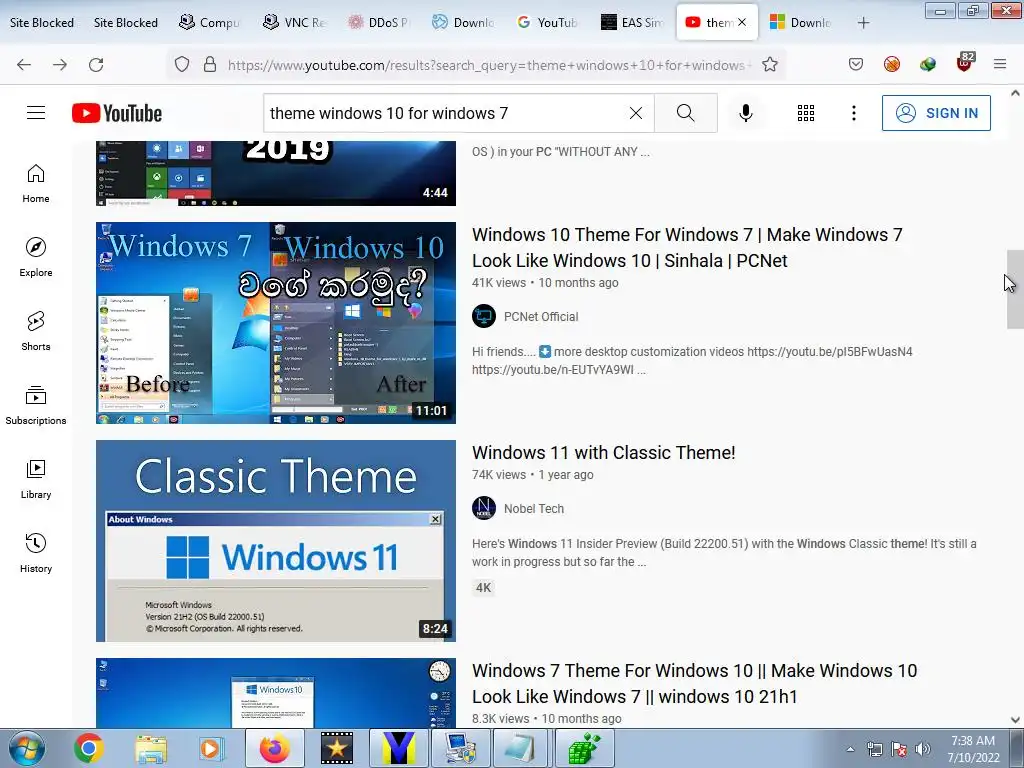Open Explore in sidebar

36,257
